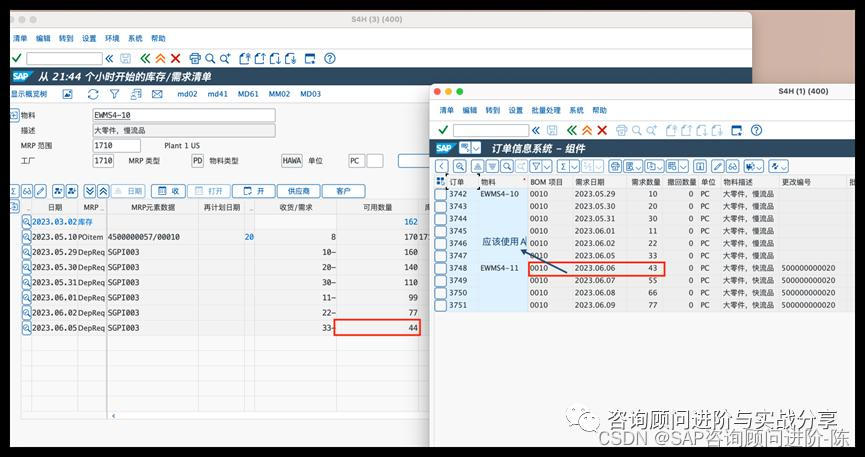Image resolution: width=865 pixels, height=457 pixels.
Task: Click the glasses Display icon left of 日期 button
Action: click(x=26, y=191)
